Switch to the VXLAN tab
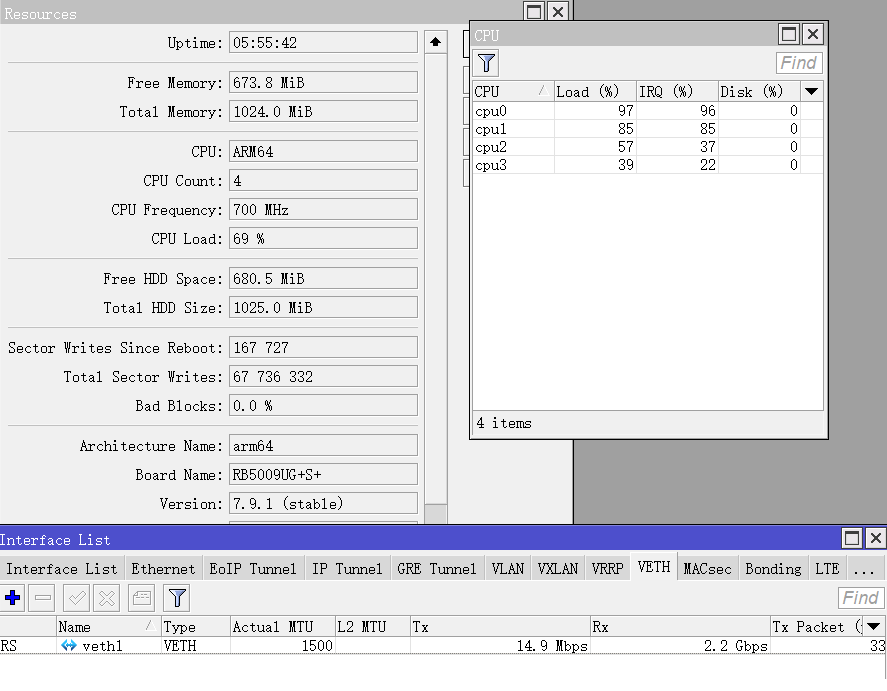 pyautogui.click(x=557, y=568)
